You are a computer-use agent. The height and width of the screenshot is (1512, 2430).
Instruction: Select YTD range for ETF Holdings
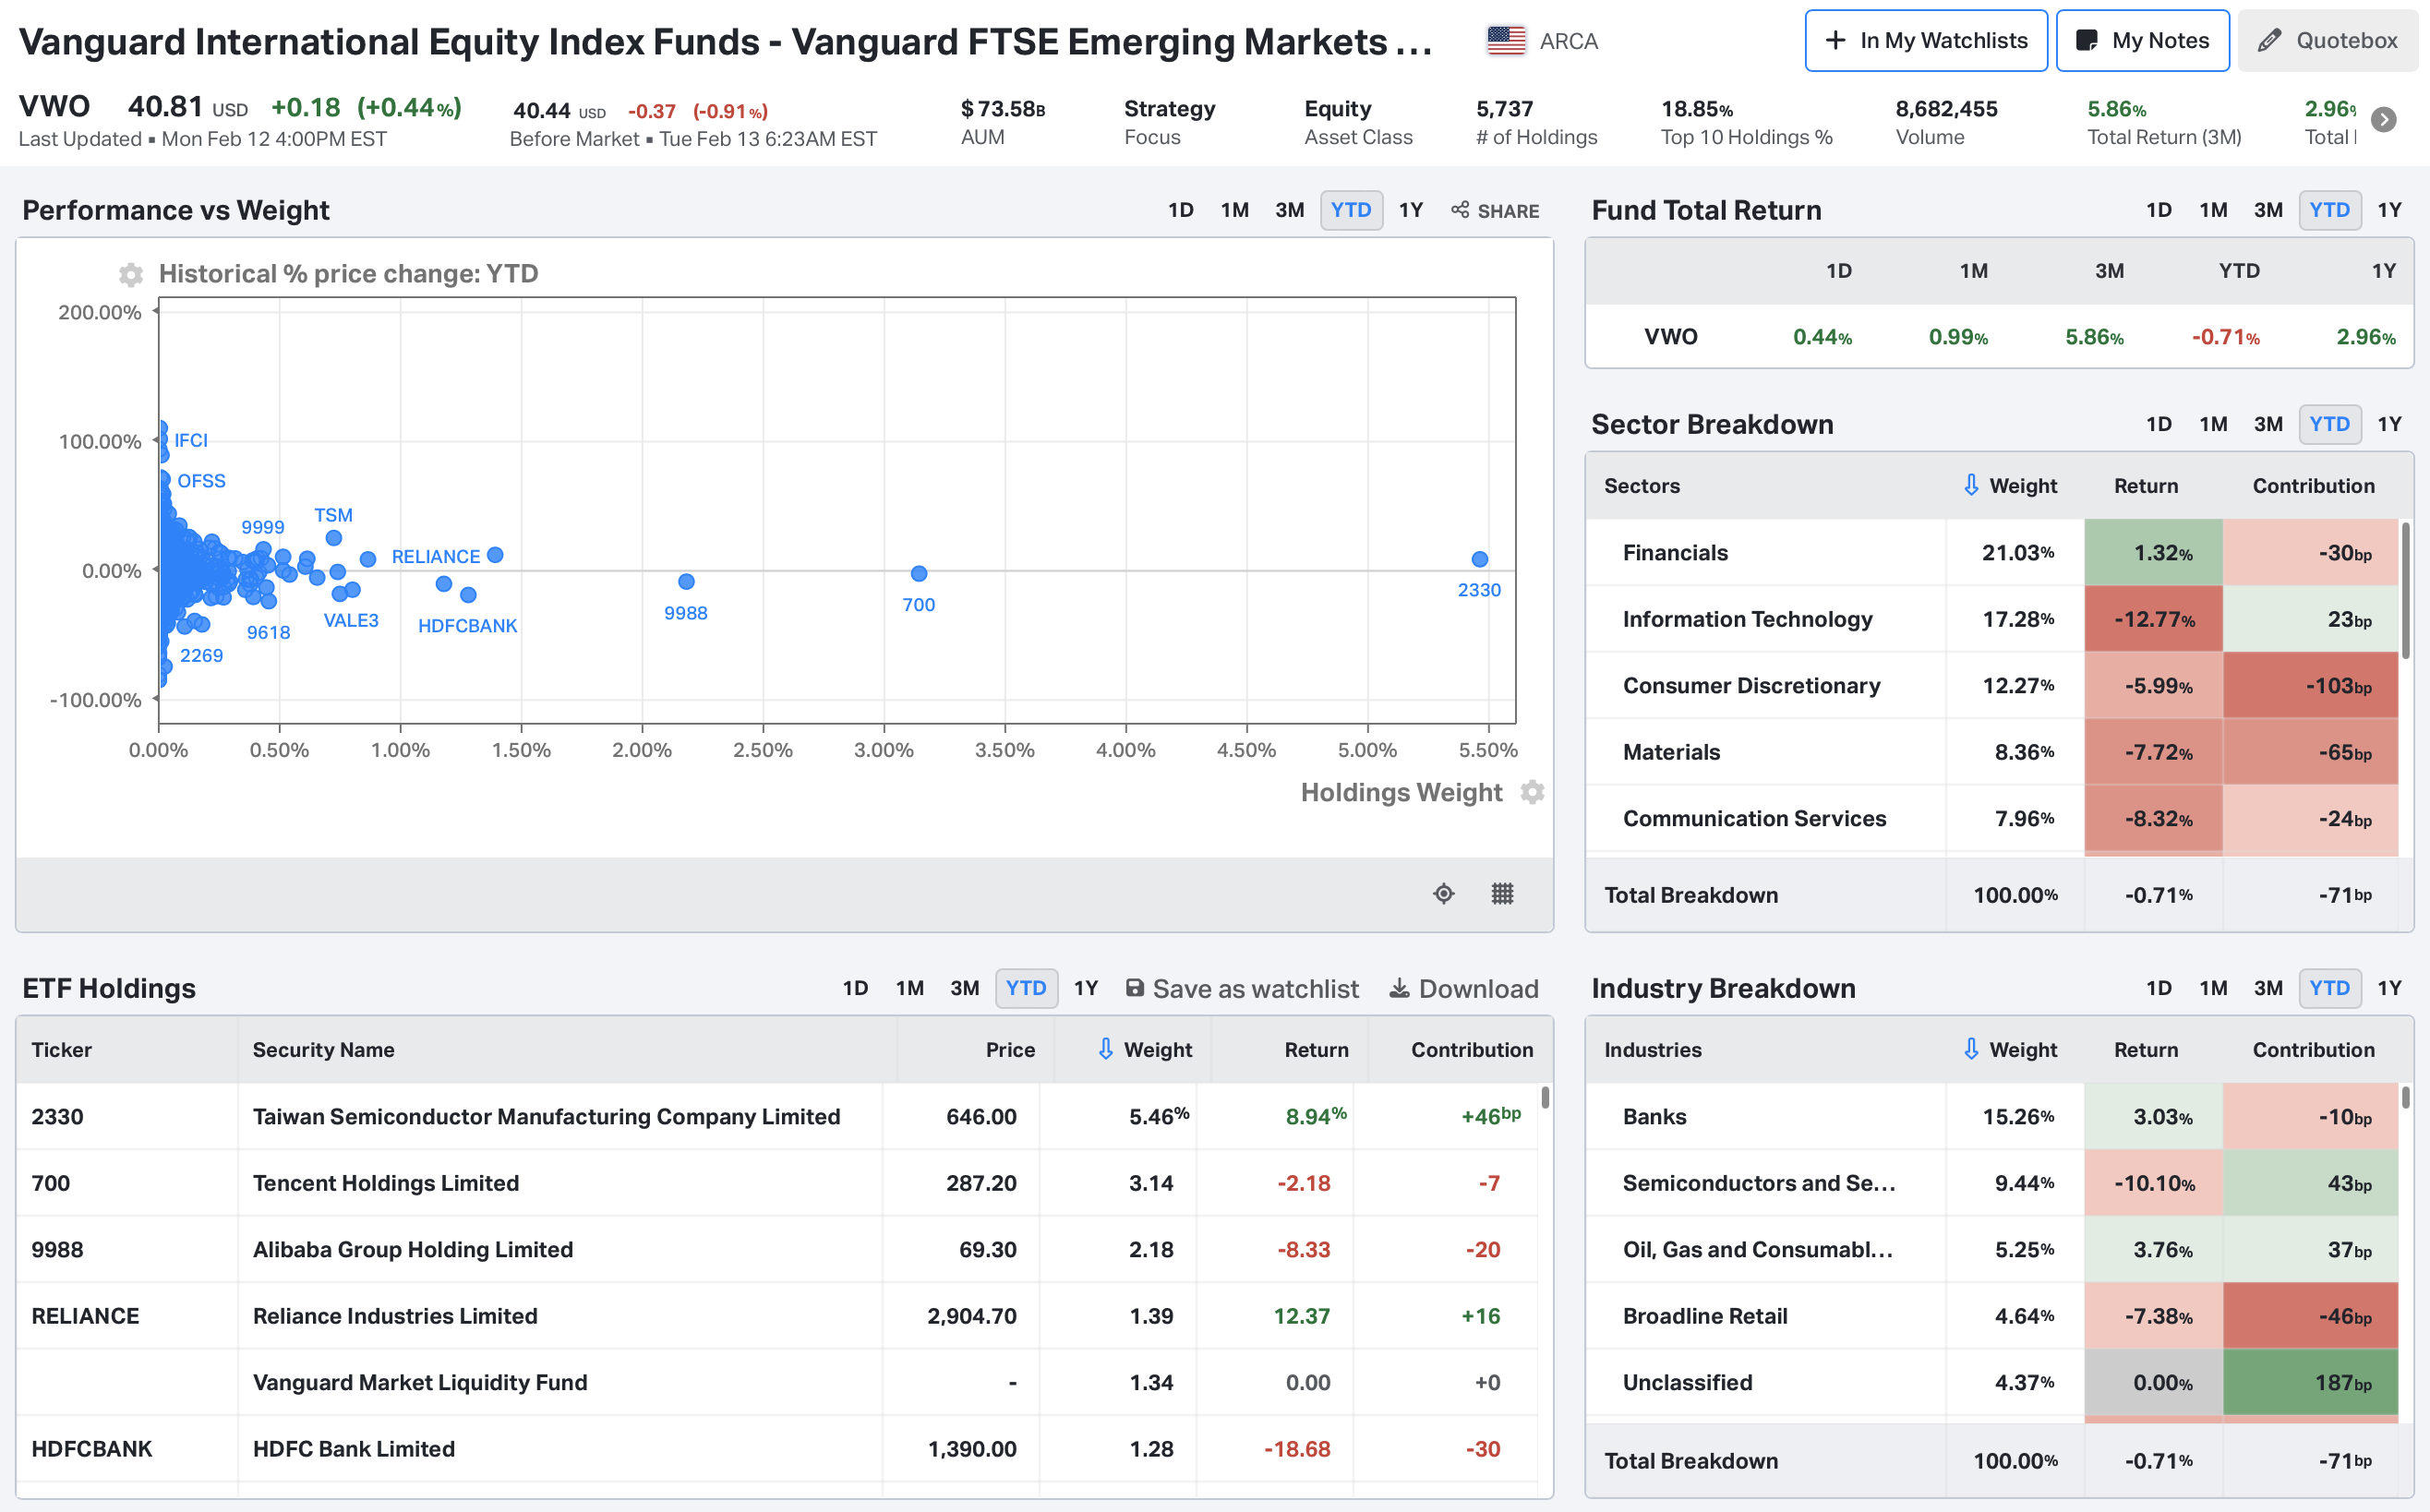1026,988
